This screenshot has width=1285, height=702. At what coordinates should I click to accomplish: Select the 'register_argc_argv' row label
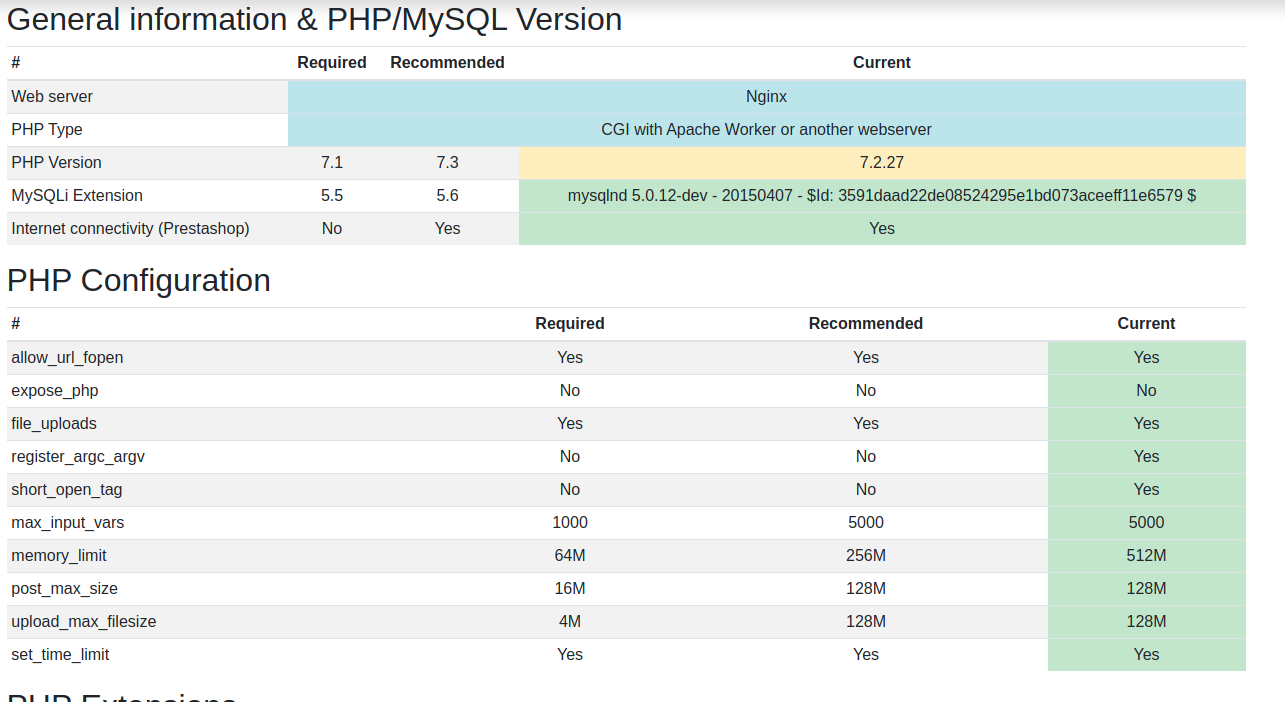[78, 457]
